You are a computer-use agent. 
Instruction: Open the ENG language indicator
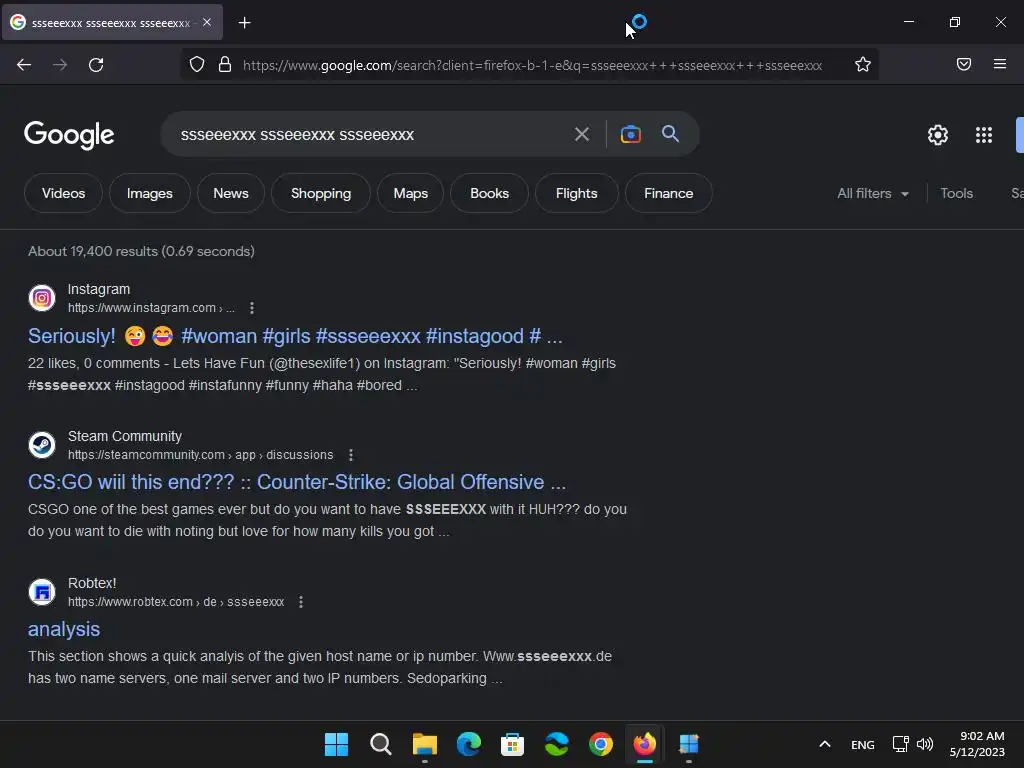(x=862, y=744)
